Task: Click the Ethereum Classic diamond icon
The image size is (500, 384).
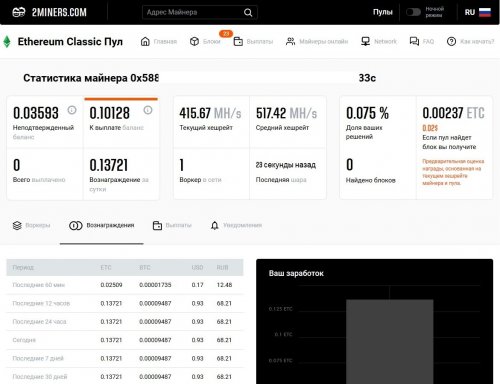Action: (x=7, y=42)
